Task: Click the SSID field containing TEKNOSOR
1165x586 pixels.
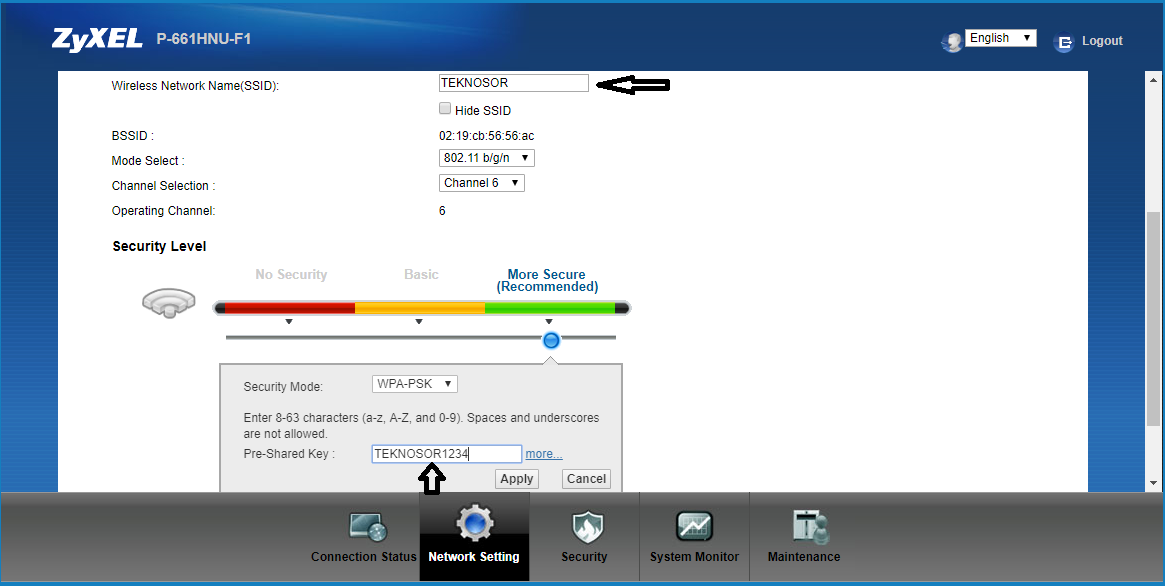Action: 513,83
